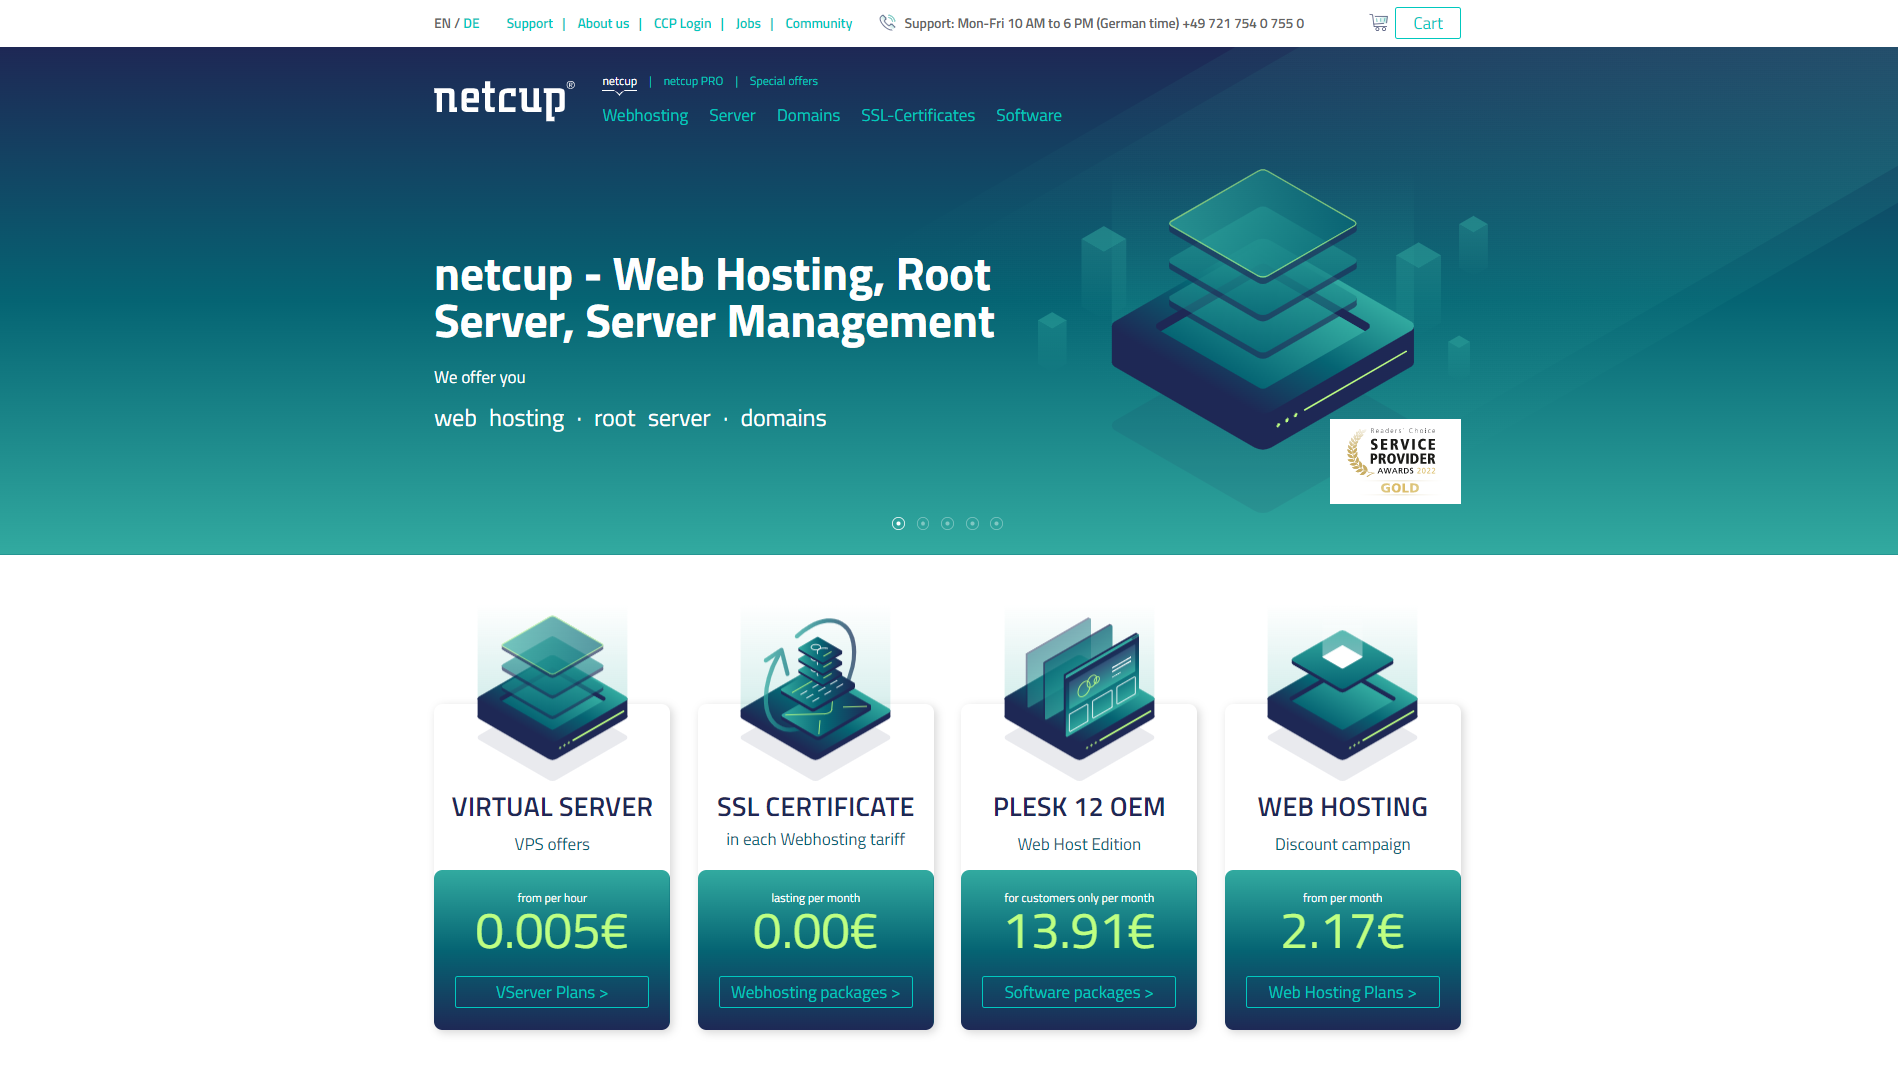Open the Domains menu
This screenshot has width=1898, height=1088.
click(x=808, y=116)
